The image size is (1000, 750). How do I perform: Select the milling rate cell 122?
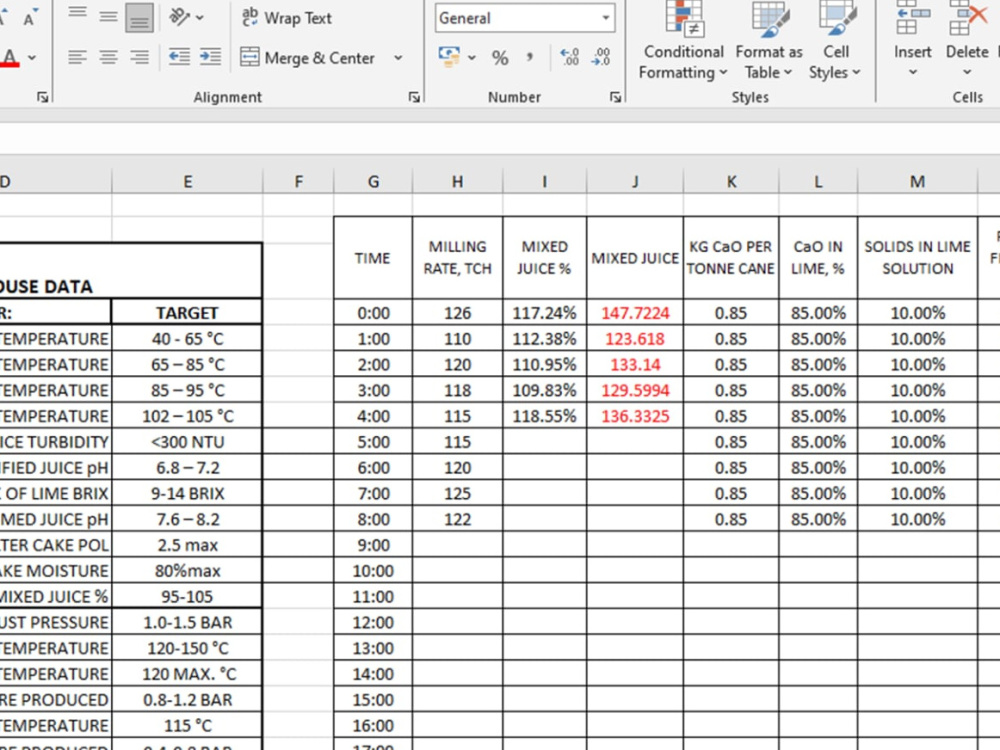coord(457,520)
